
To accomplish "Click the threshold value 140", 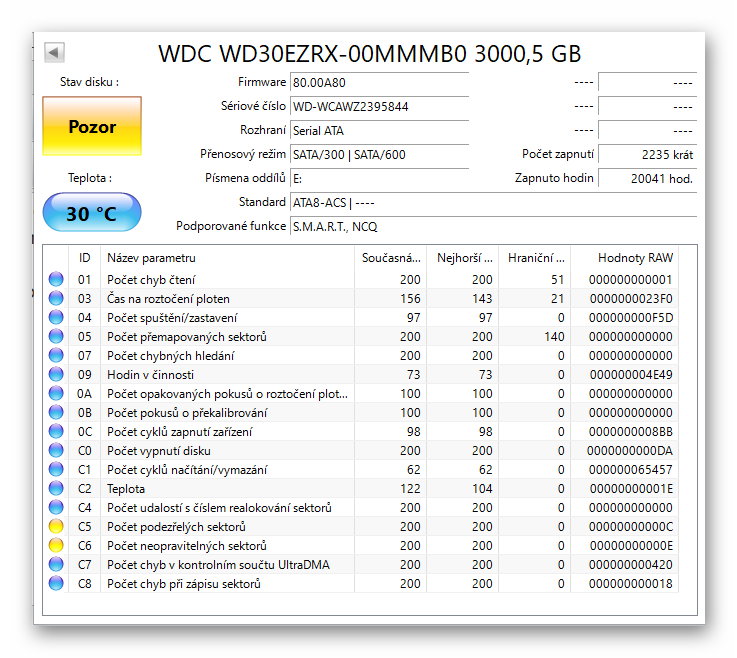I will coord(554,337).
